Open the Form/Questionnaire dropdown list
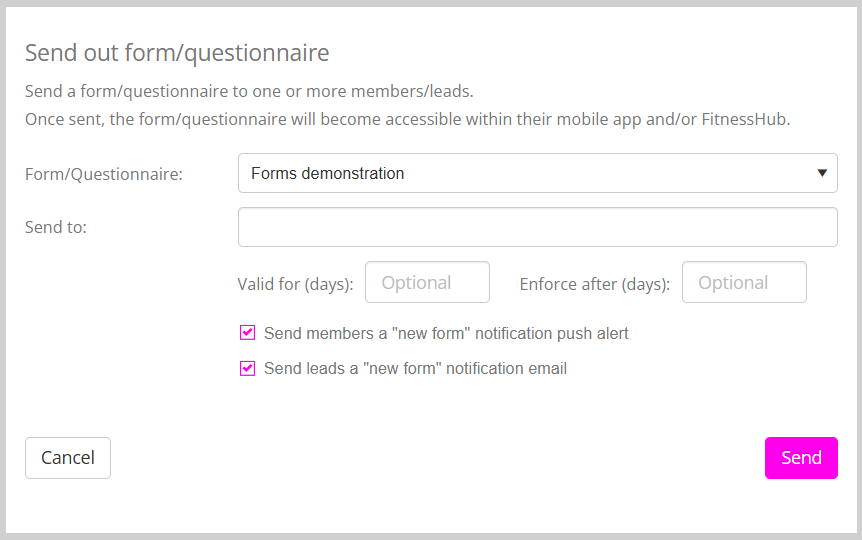Image resolution: width=862 pixels, height=540 pixels. (x=537, y=173)
